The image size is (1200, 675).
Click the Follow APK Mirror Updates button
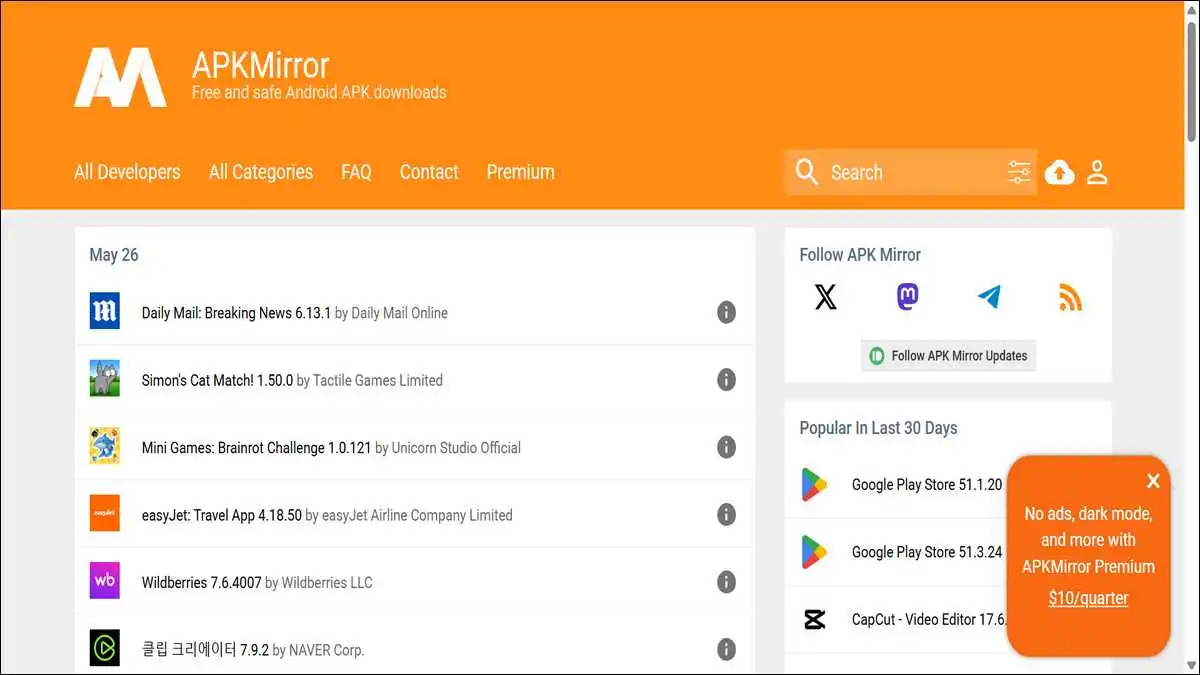tap(949, 355)
